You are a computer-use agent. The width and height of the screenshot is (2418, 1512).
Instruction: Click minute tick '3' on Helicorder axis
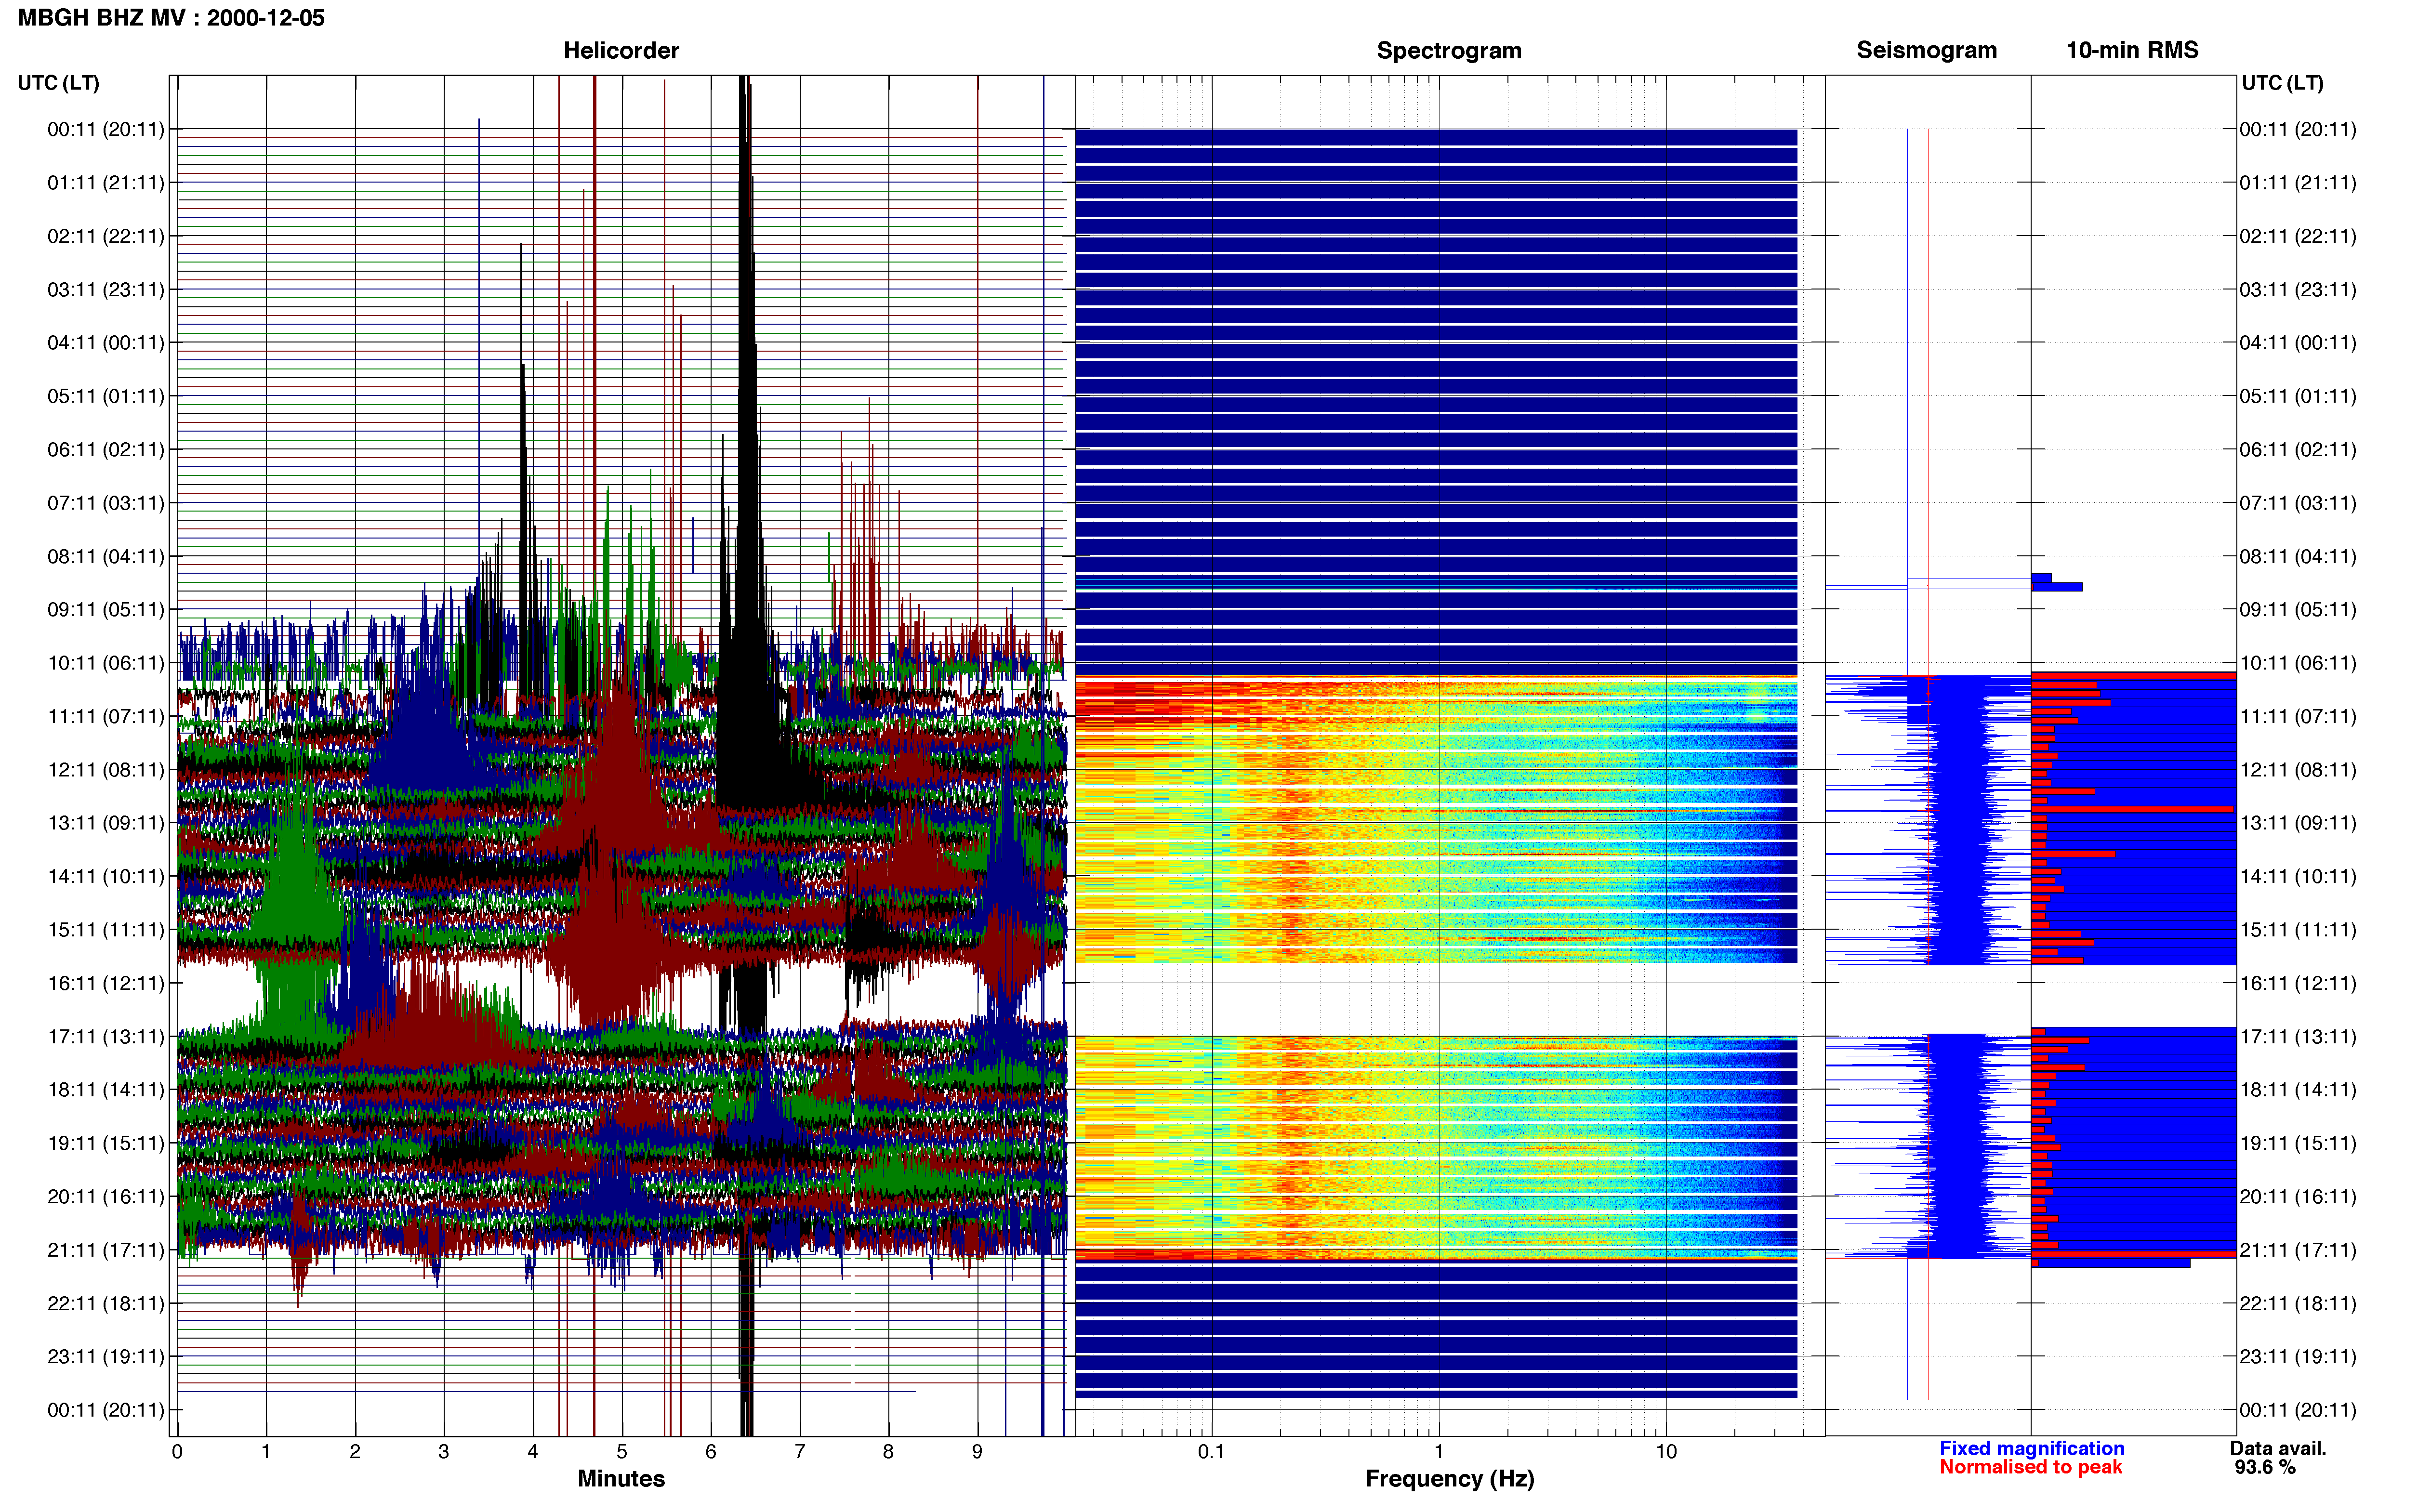(x=444, y=1452)
